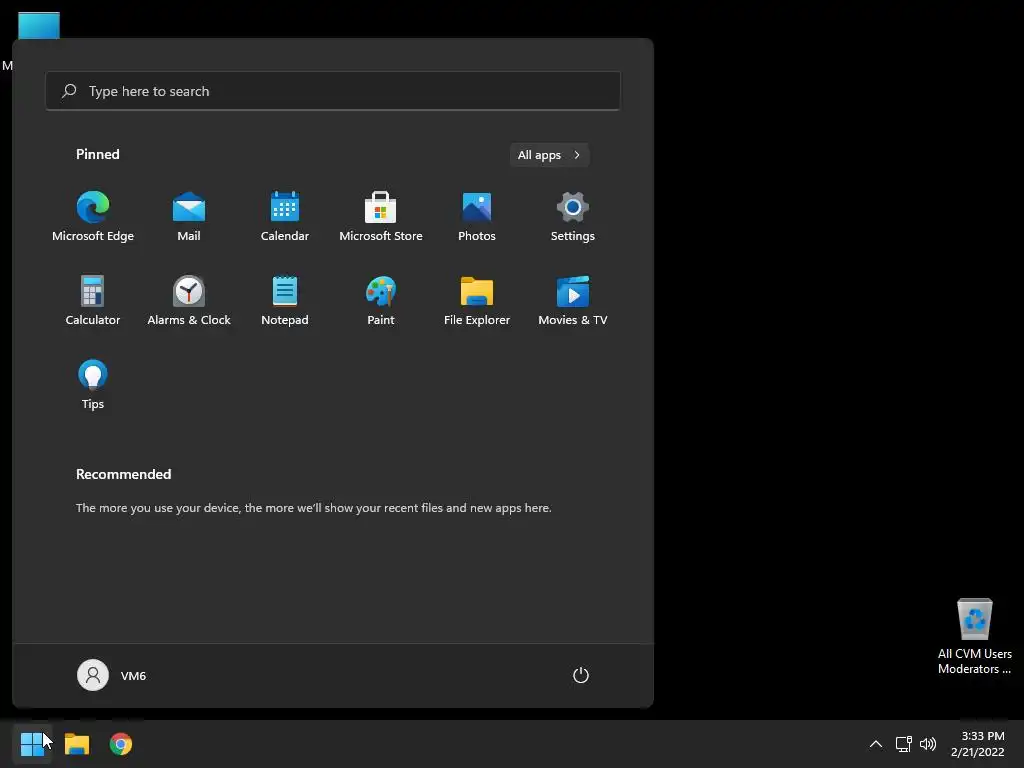Open the taskbar clock showing 3:33 PM

pos(978,744)
